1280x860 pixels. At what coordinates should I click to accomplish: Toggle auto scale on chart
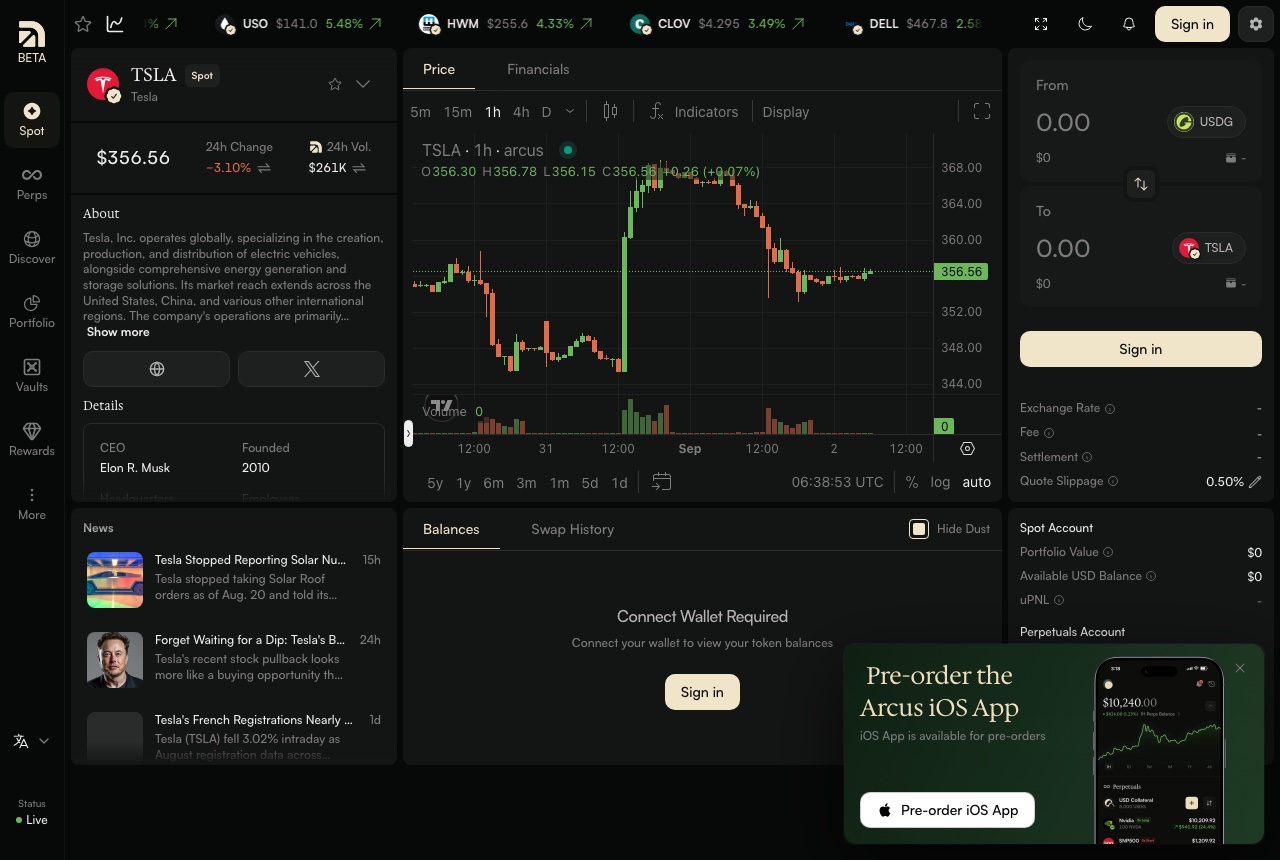[977, 482]
